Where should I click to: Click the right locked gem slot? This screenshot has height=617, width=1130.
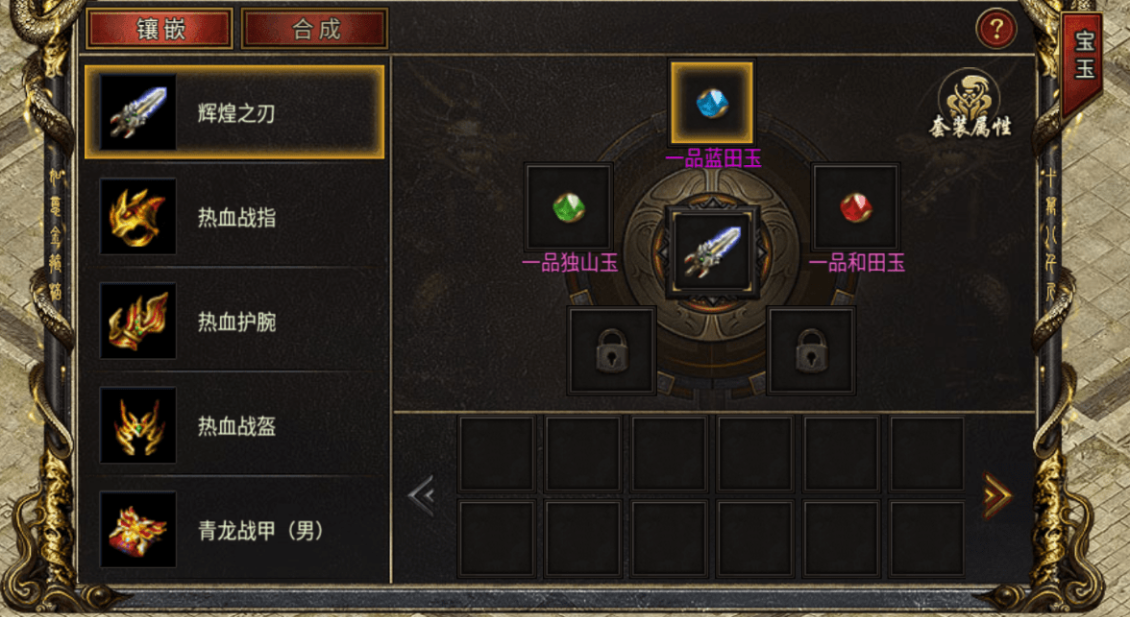(811, 350)
